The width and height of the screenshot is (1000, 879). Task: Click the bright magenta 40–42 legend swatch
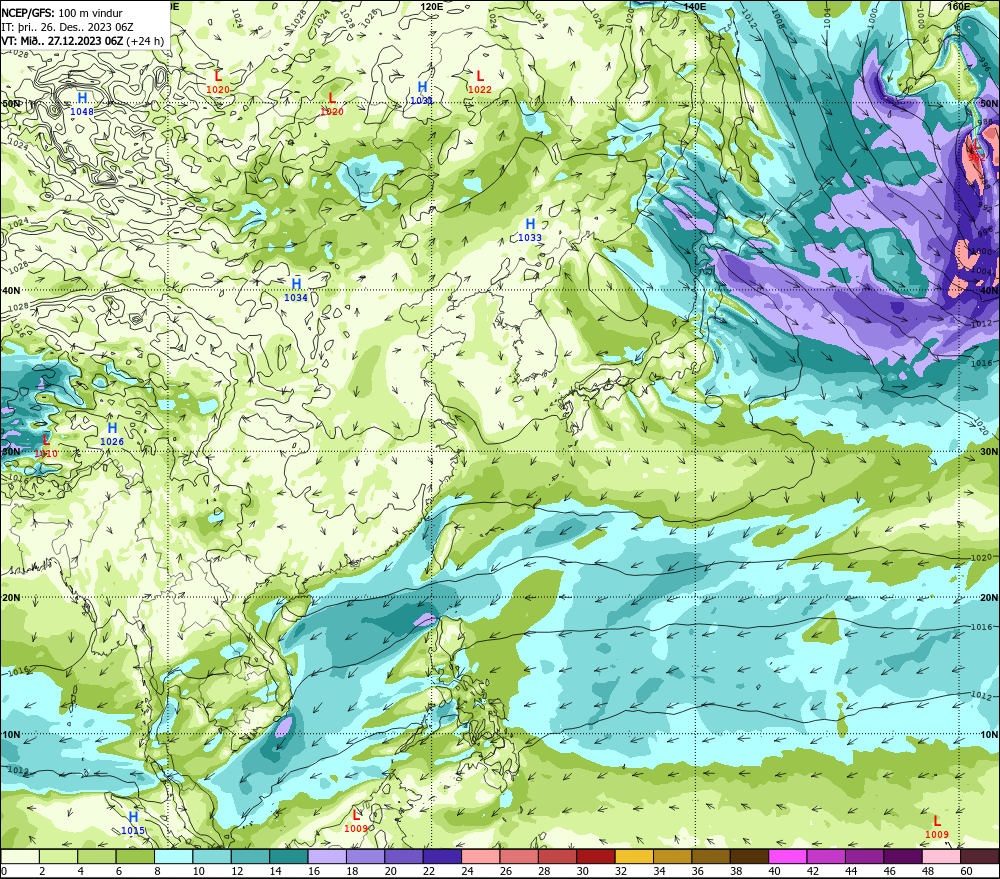coord(788,856)
